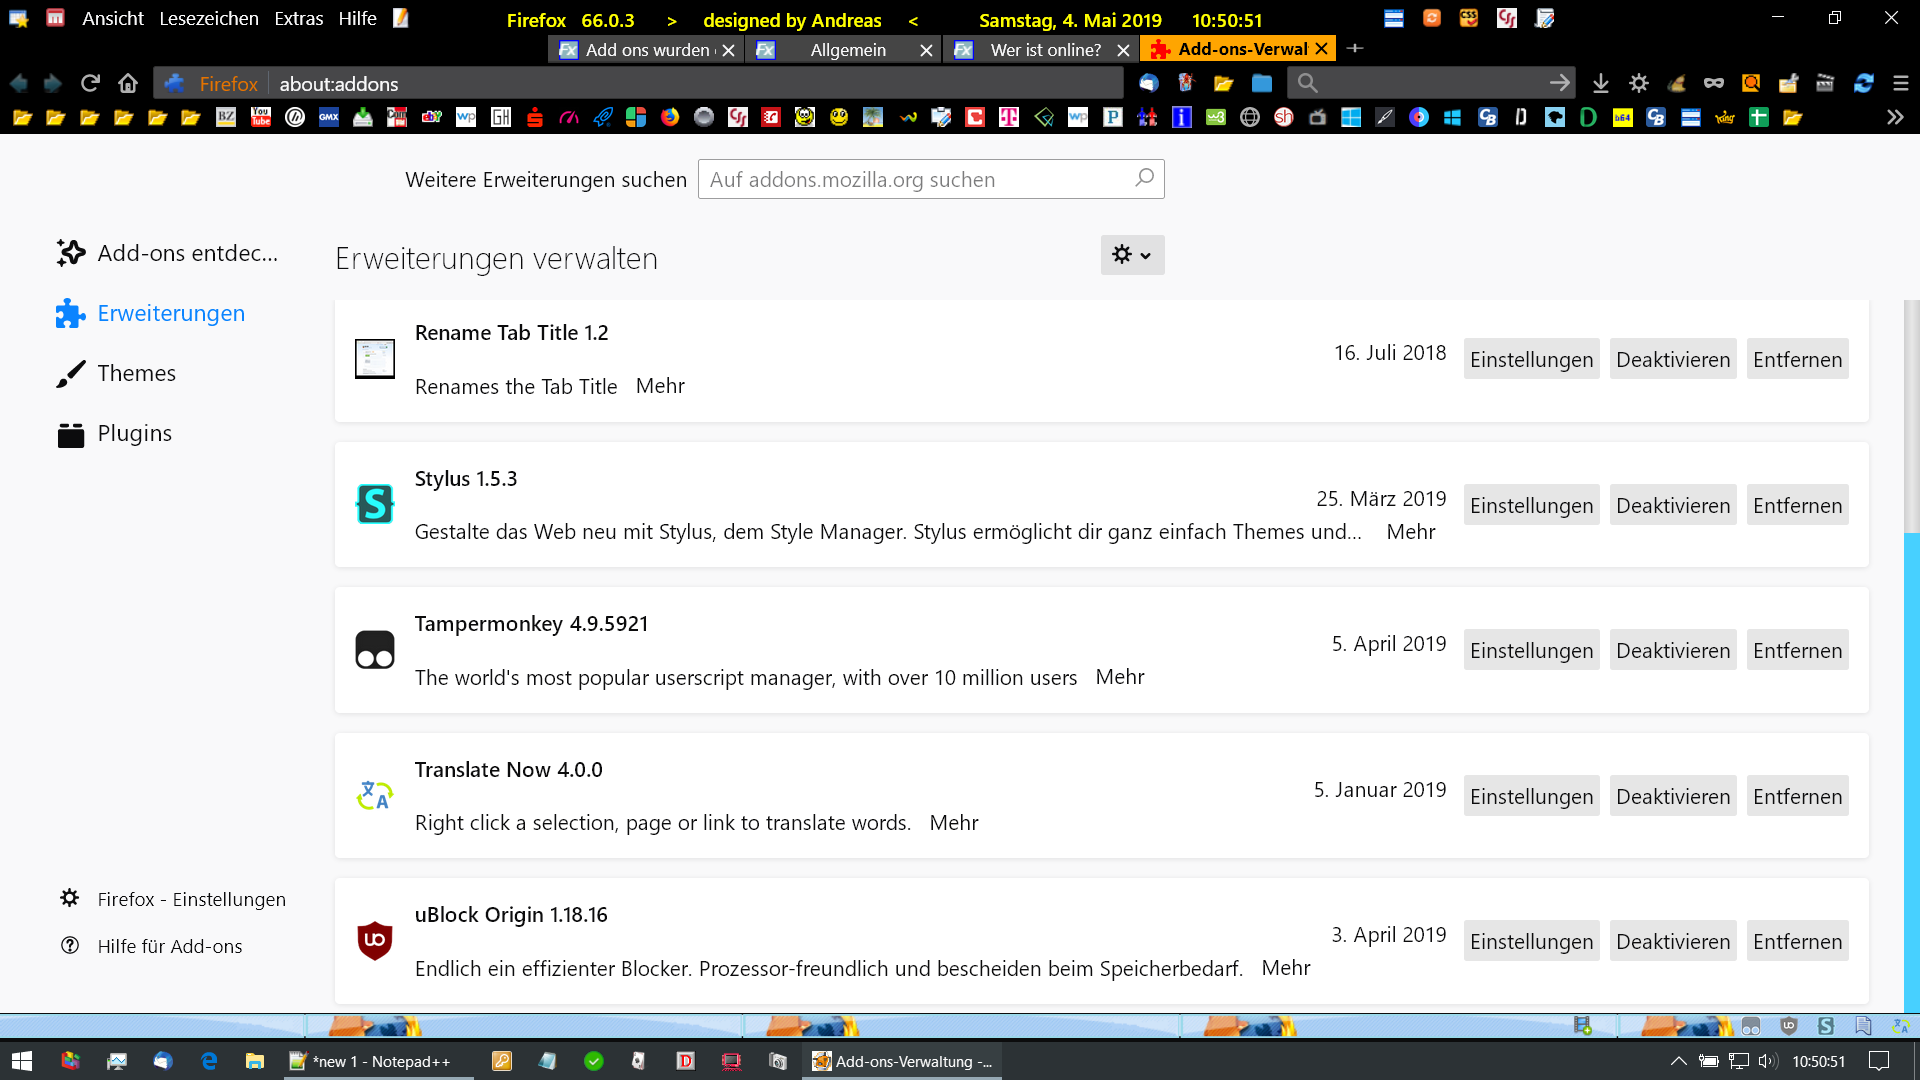The height and width of the screenshot is (1080, 1920).
Task: Expand Stylus description via Mehr
Action: click(x=1410, y=532)
